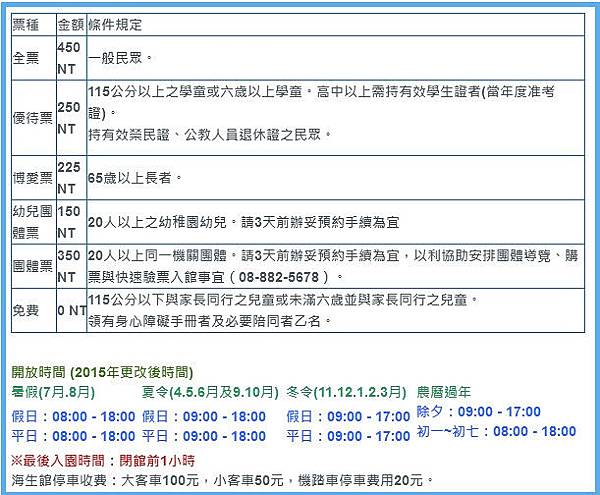
Task: Click the 農曆過年 label
Action: (443, 392)
